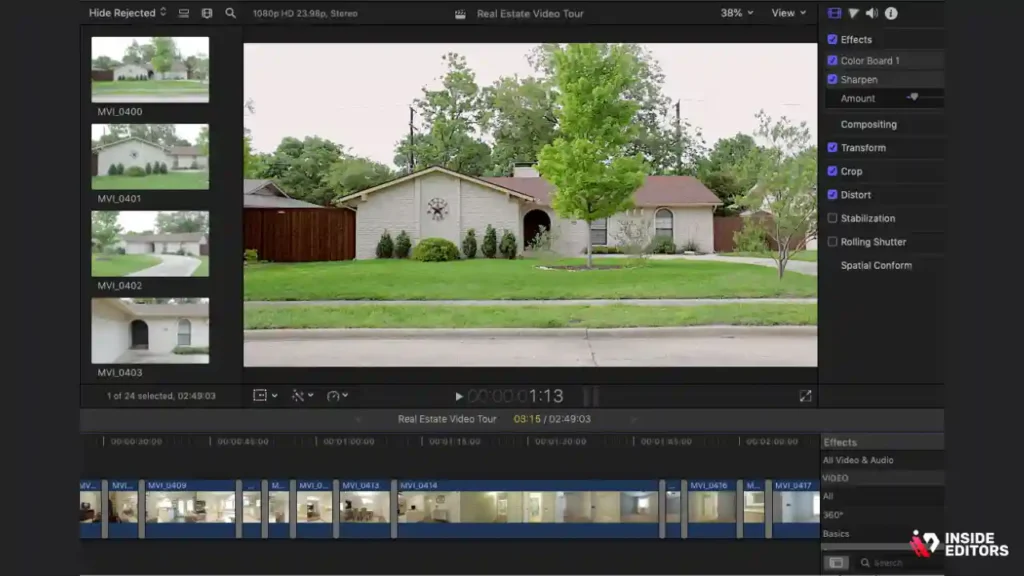Play the viewer with the play button
1024x576 pixels.
point(458,396)
